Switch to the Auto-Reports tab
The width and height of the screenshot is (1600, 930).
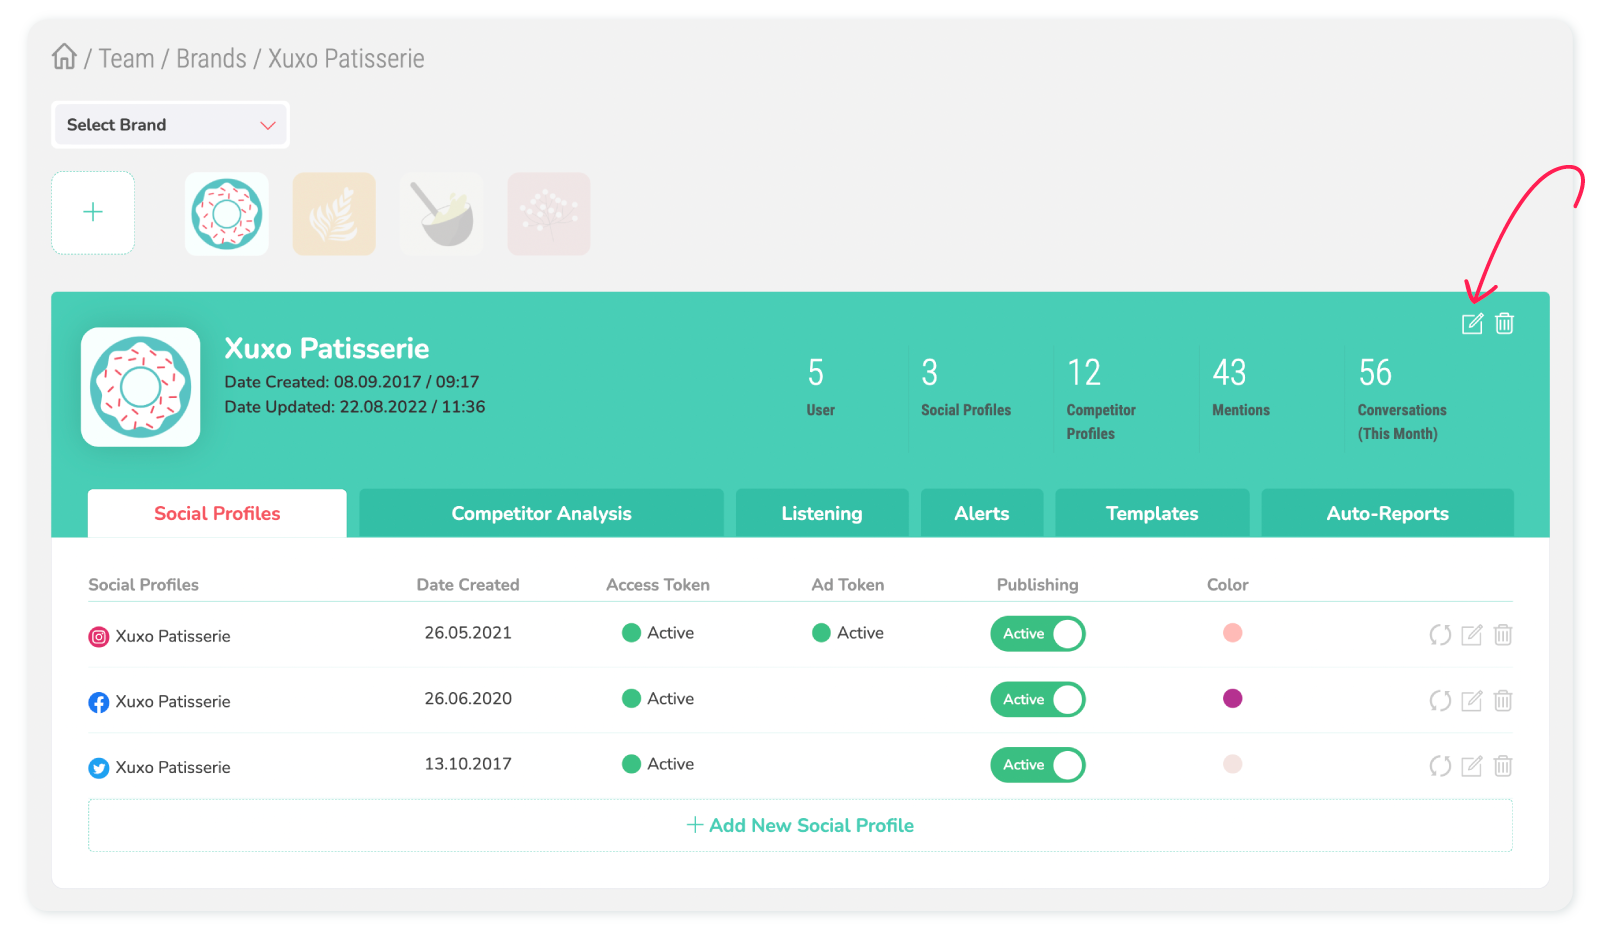(x=1387, y=513)
